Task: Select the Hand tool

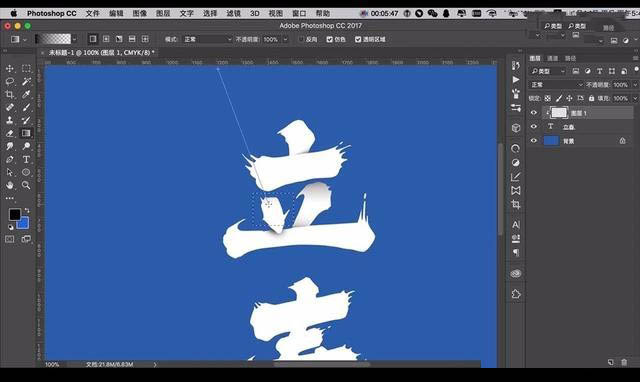Action: 10,185
